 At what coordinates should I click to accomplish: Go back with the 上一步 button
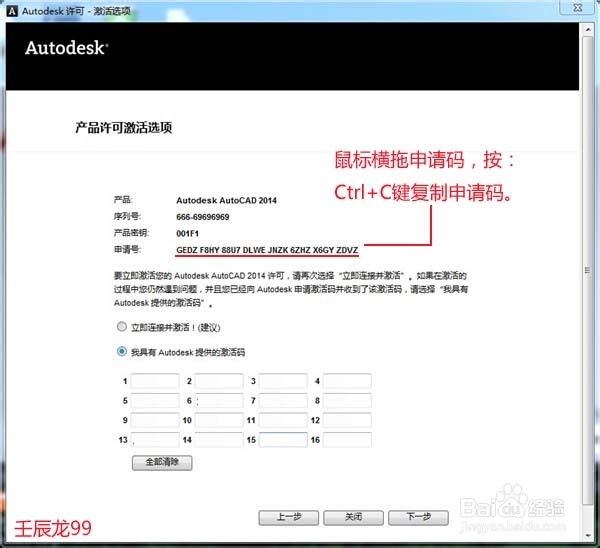click(289, 517)
